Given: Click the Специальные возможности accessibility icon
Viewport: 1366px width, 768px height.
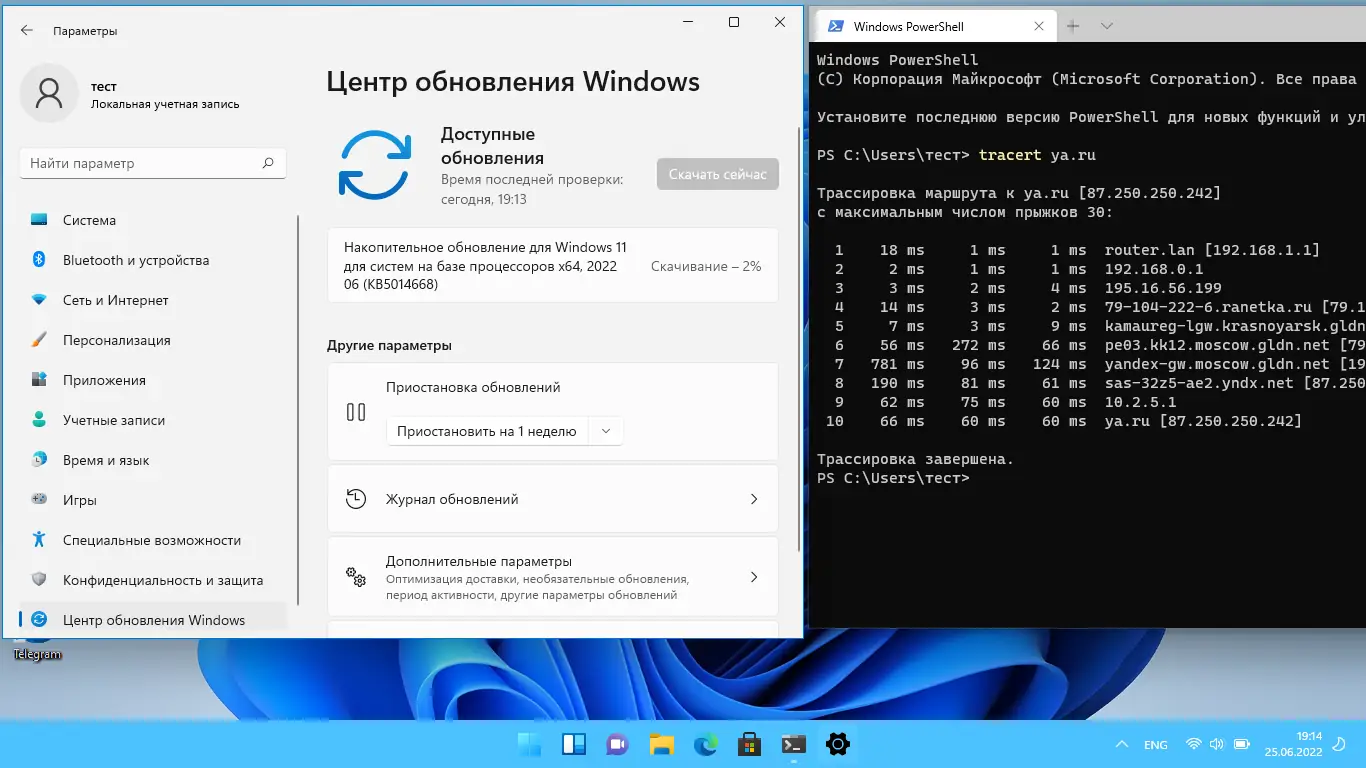Looking at the screenshot, I should coord(39,540).
